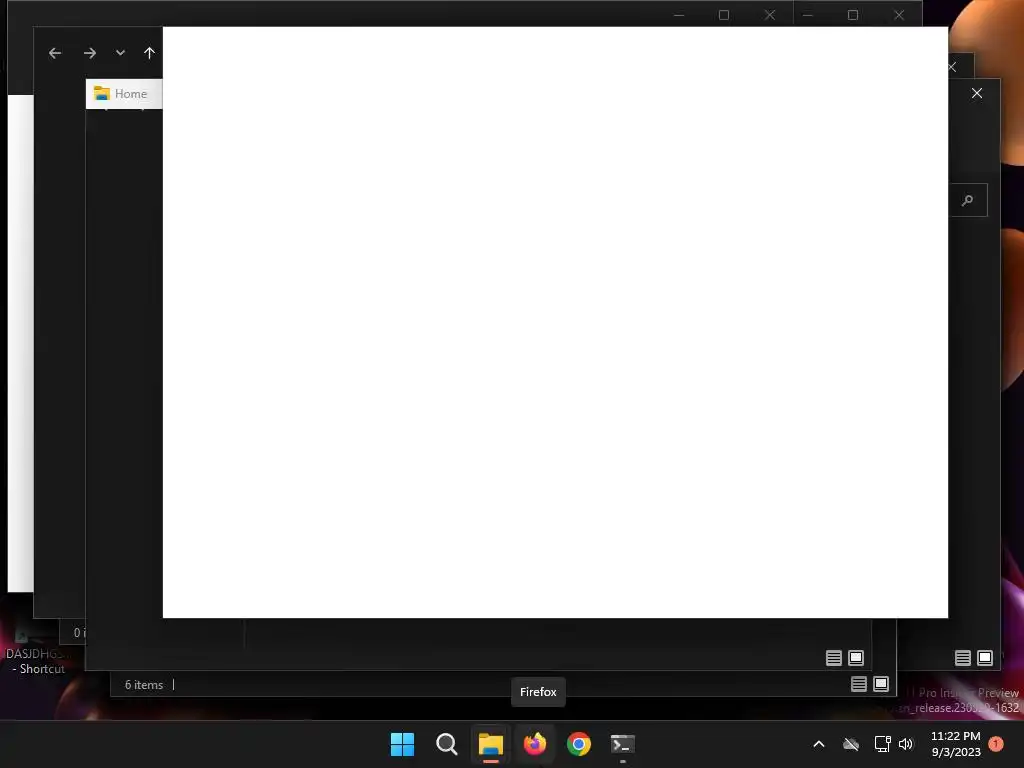Open network status tray icon
The width and height of the screenshot is (1024, 768).
(x=882, y=744)
